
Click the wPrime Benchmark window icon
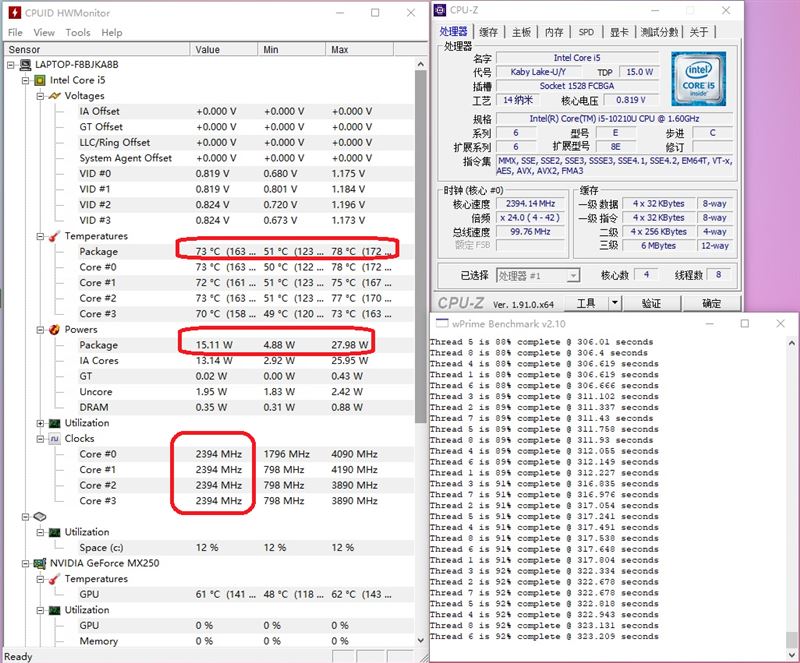pos(442,323)
